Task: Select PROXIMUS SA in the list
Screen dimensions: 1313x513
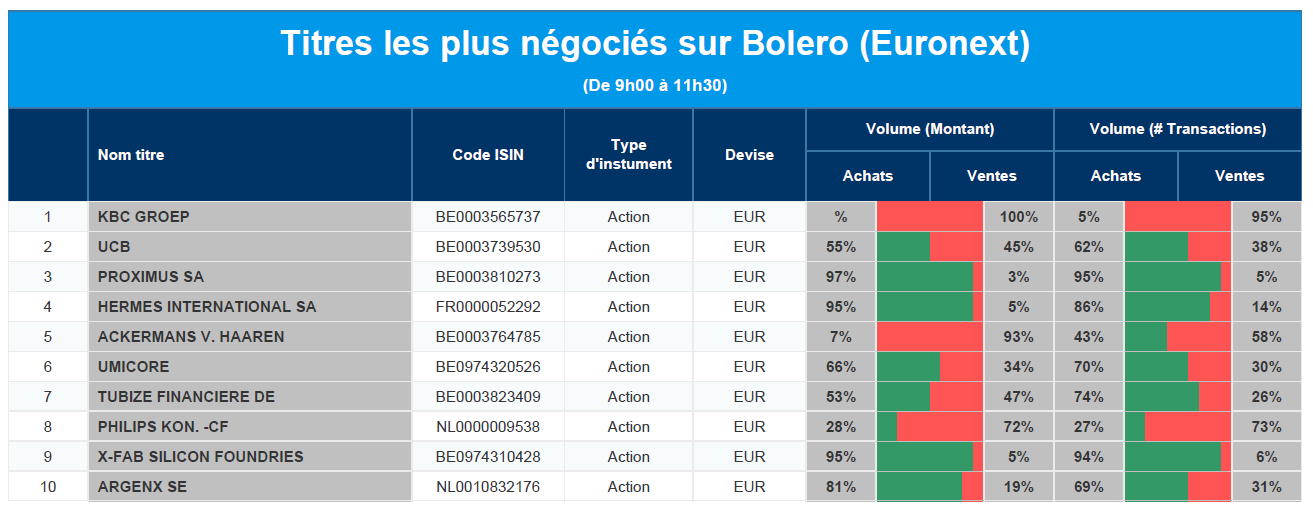Action: pyautogui.click(x=150, y=277)
